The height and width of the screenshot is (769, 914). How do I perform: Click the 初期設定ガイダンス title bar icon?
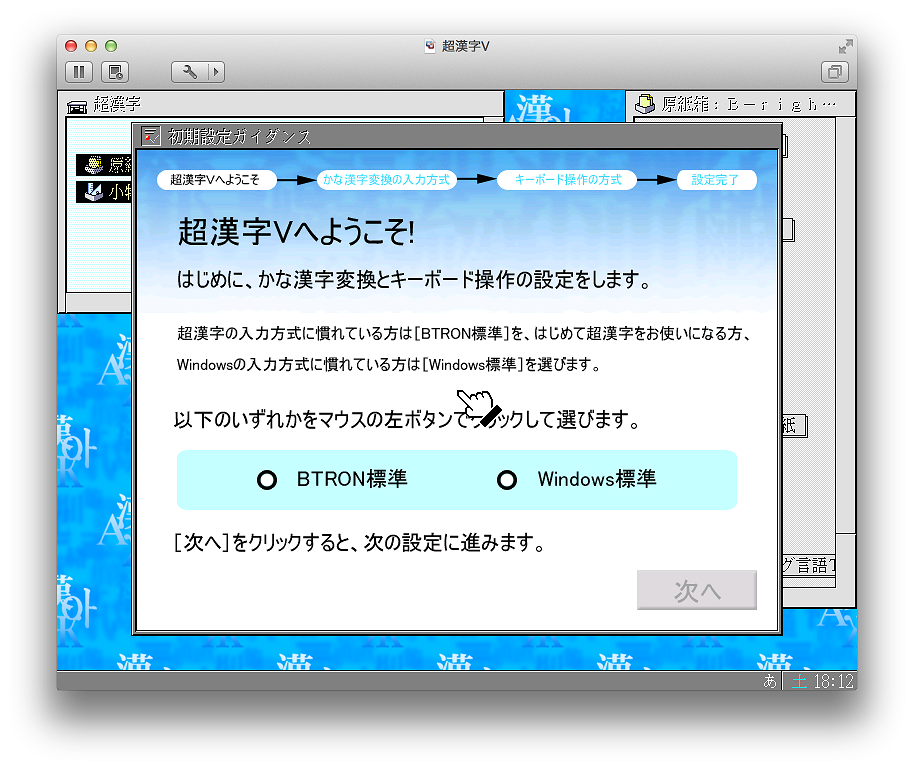coord(151,137)
